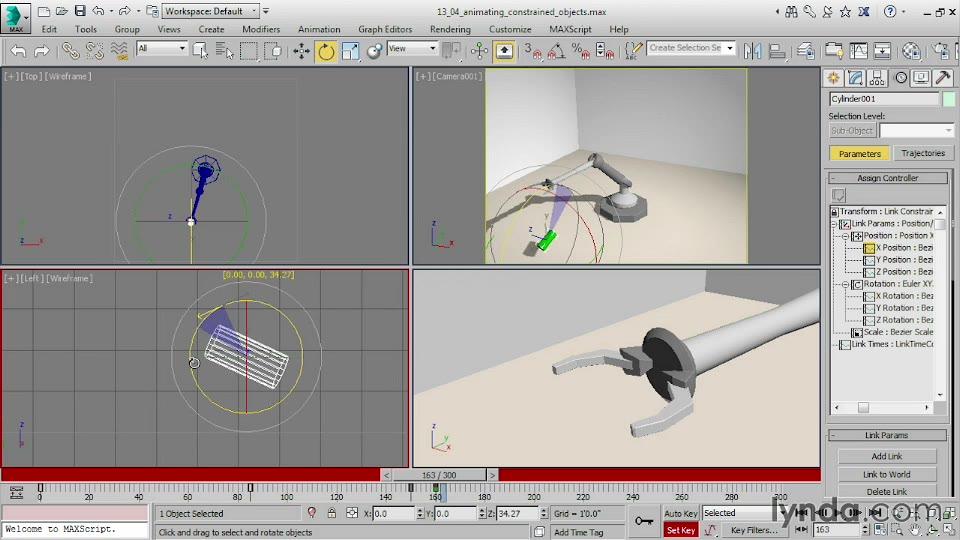Open Edit Named Selection Sets
The image size is (960, 540).
pos(633,51)
